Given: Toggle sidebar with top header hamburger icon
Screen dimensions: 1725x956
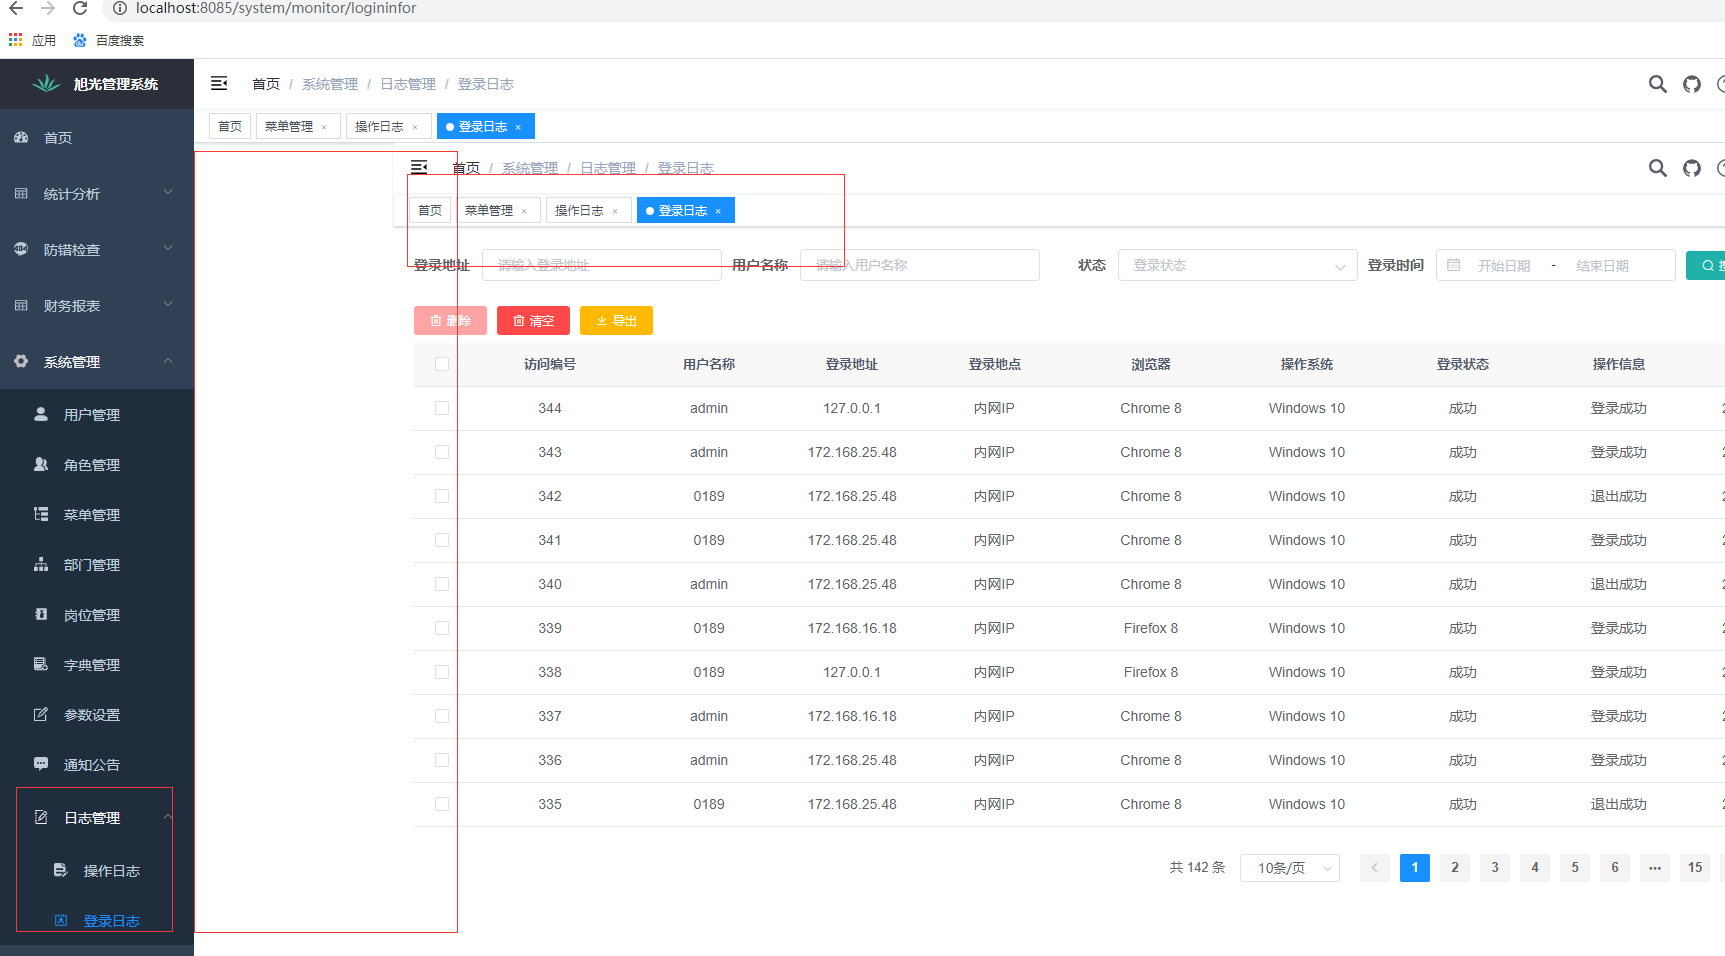Looking at the screenshot, I should pyautogui.click(x=219, y=83).
